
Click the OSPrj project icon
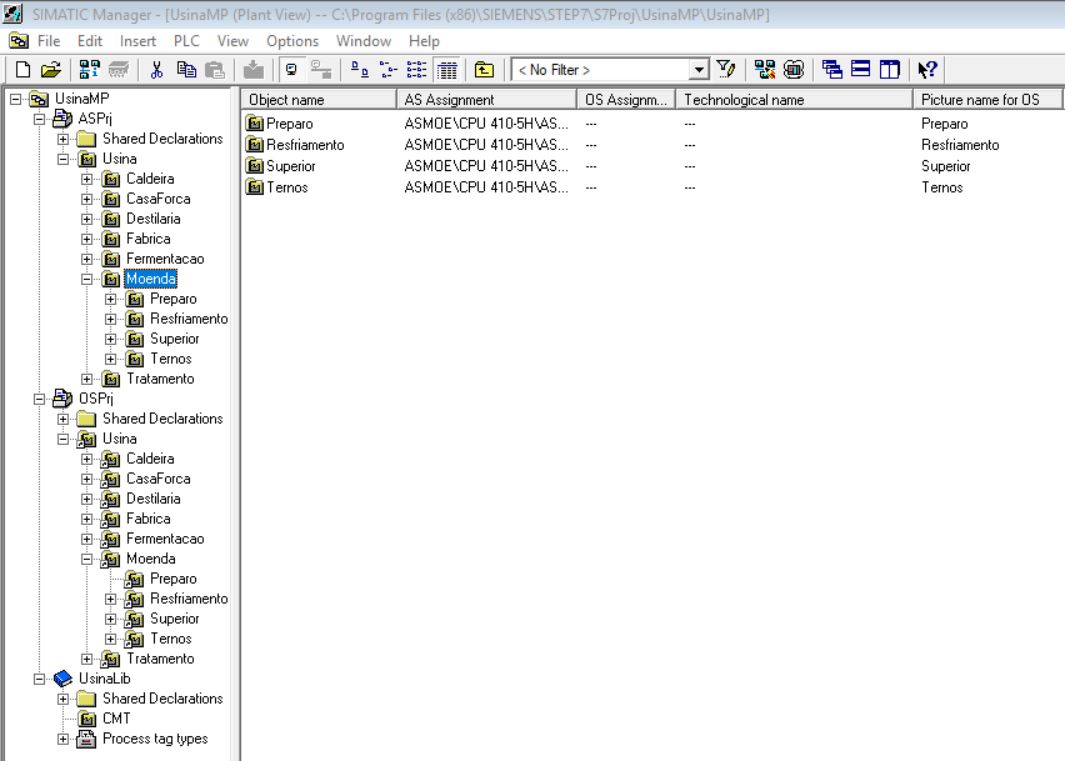[62, 399]
